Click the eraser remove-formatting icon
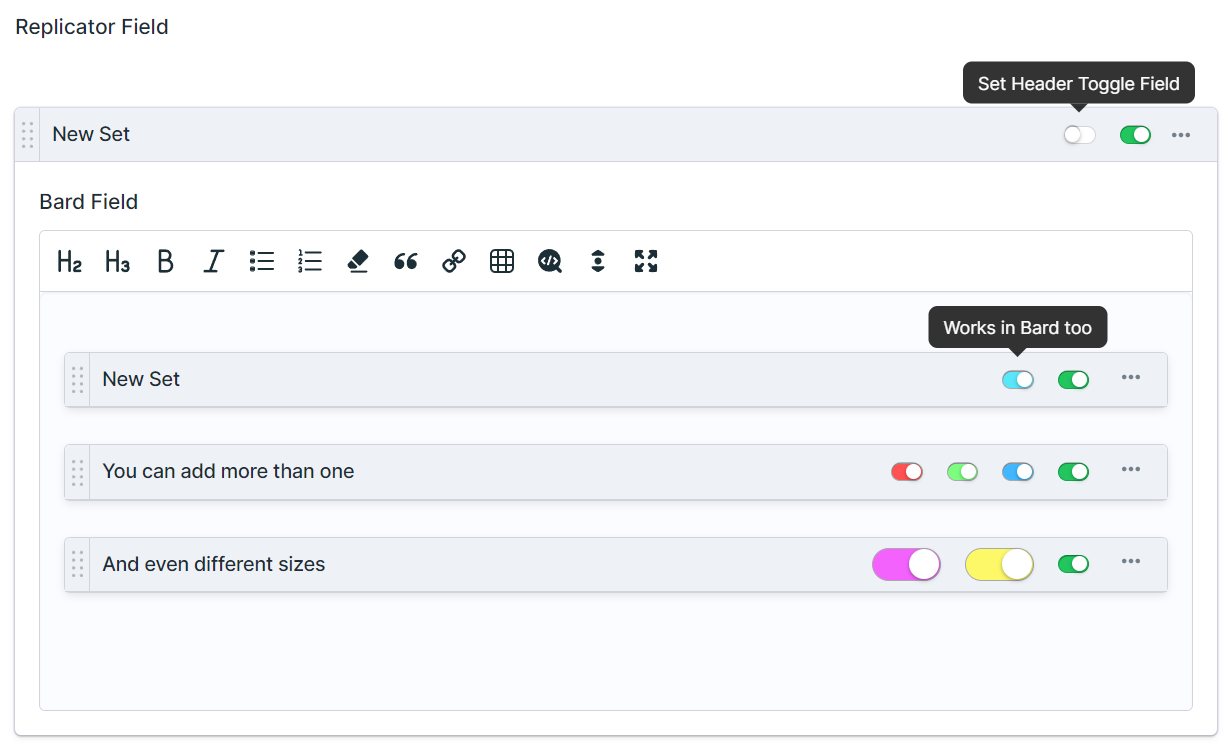This screenshot has width=1232, height=755. (x=358, y=262)
